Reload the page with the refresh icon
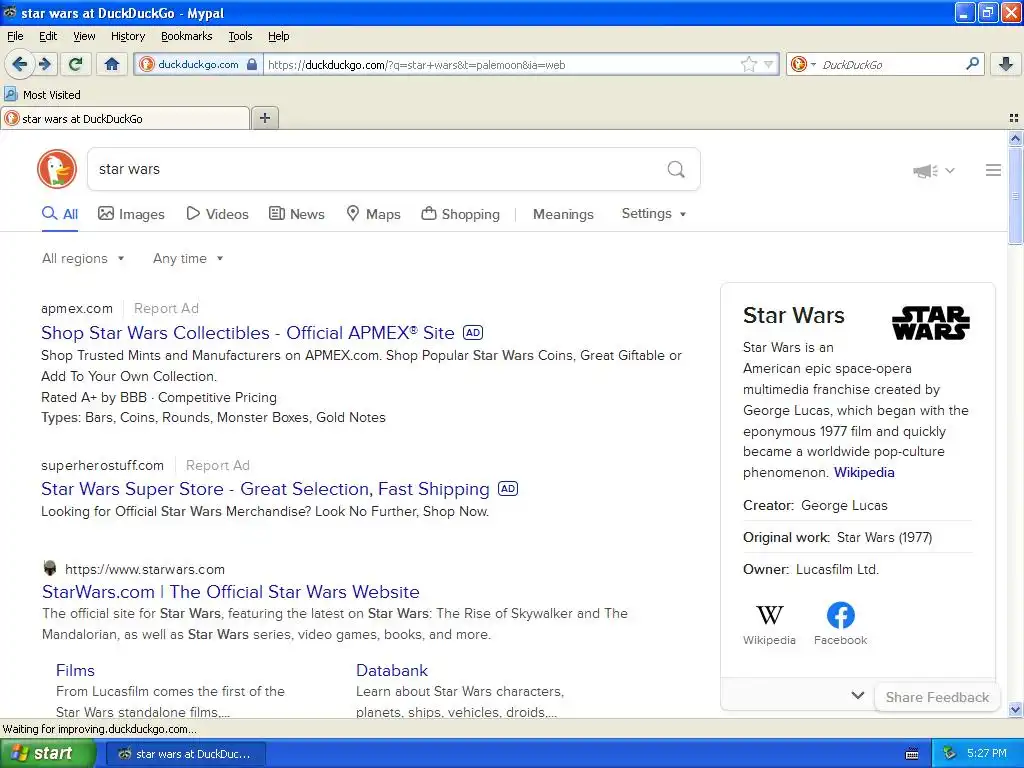Viewport: 1024px width, 768px height. pos(76,64)
